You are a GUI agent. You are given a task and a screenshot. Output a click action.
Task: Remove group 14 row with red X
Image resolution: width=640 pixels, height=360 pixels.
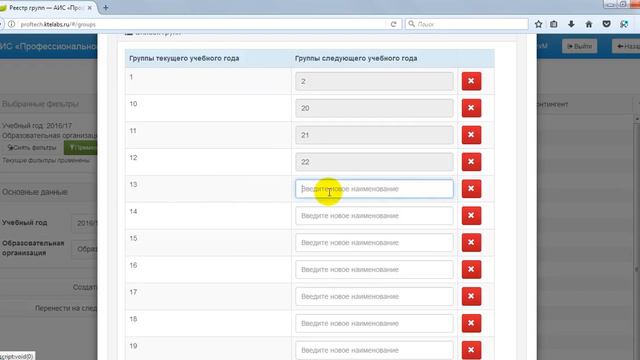(471, 216)
